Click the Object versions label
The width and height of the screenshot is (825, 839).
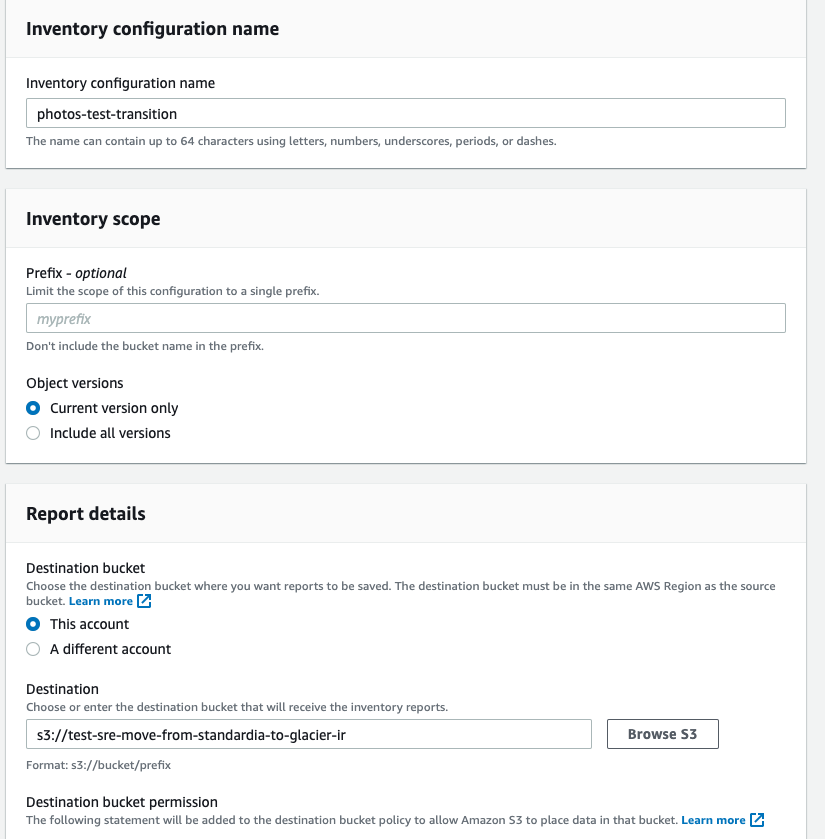[x=75, y=383]
